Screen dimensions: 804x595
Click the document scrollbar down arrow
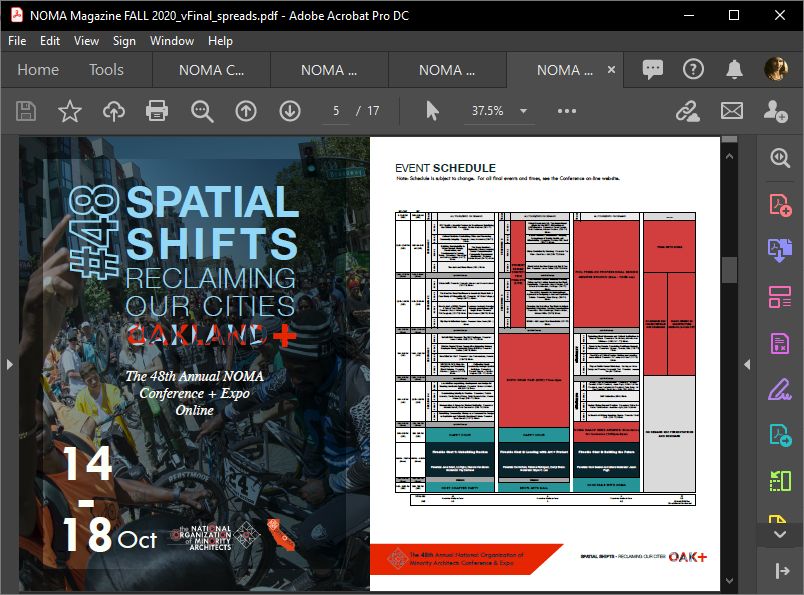tap(729, 581)
